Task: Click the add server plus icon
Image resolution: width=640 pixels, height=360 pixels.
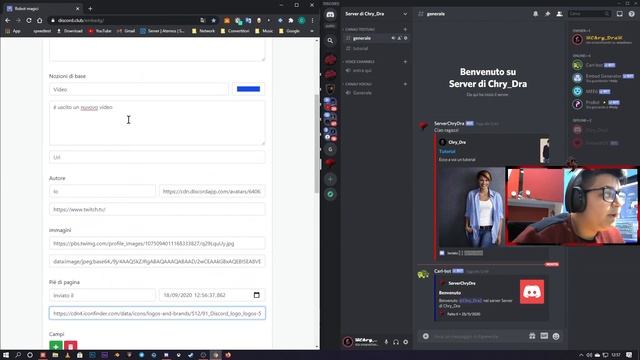Action: (330, 179)
